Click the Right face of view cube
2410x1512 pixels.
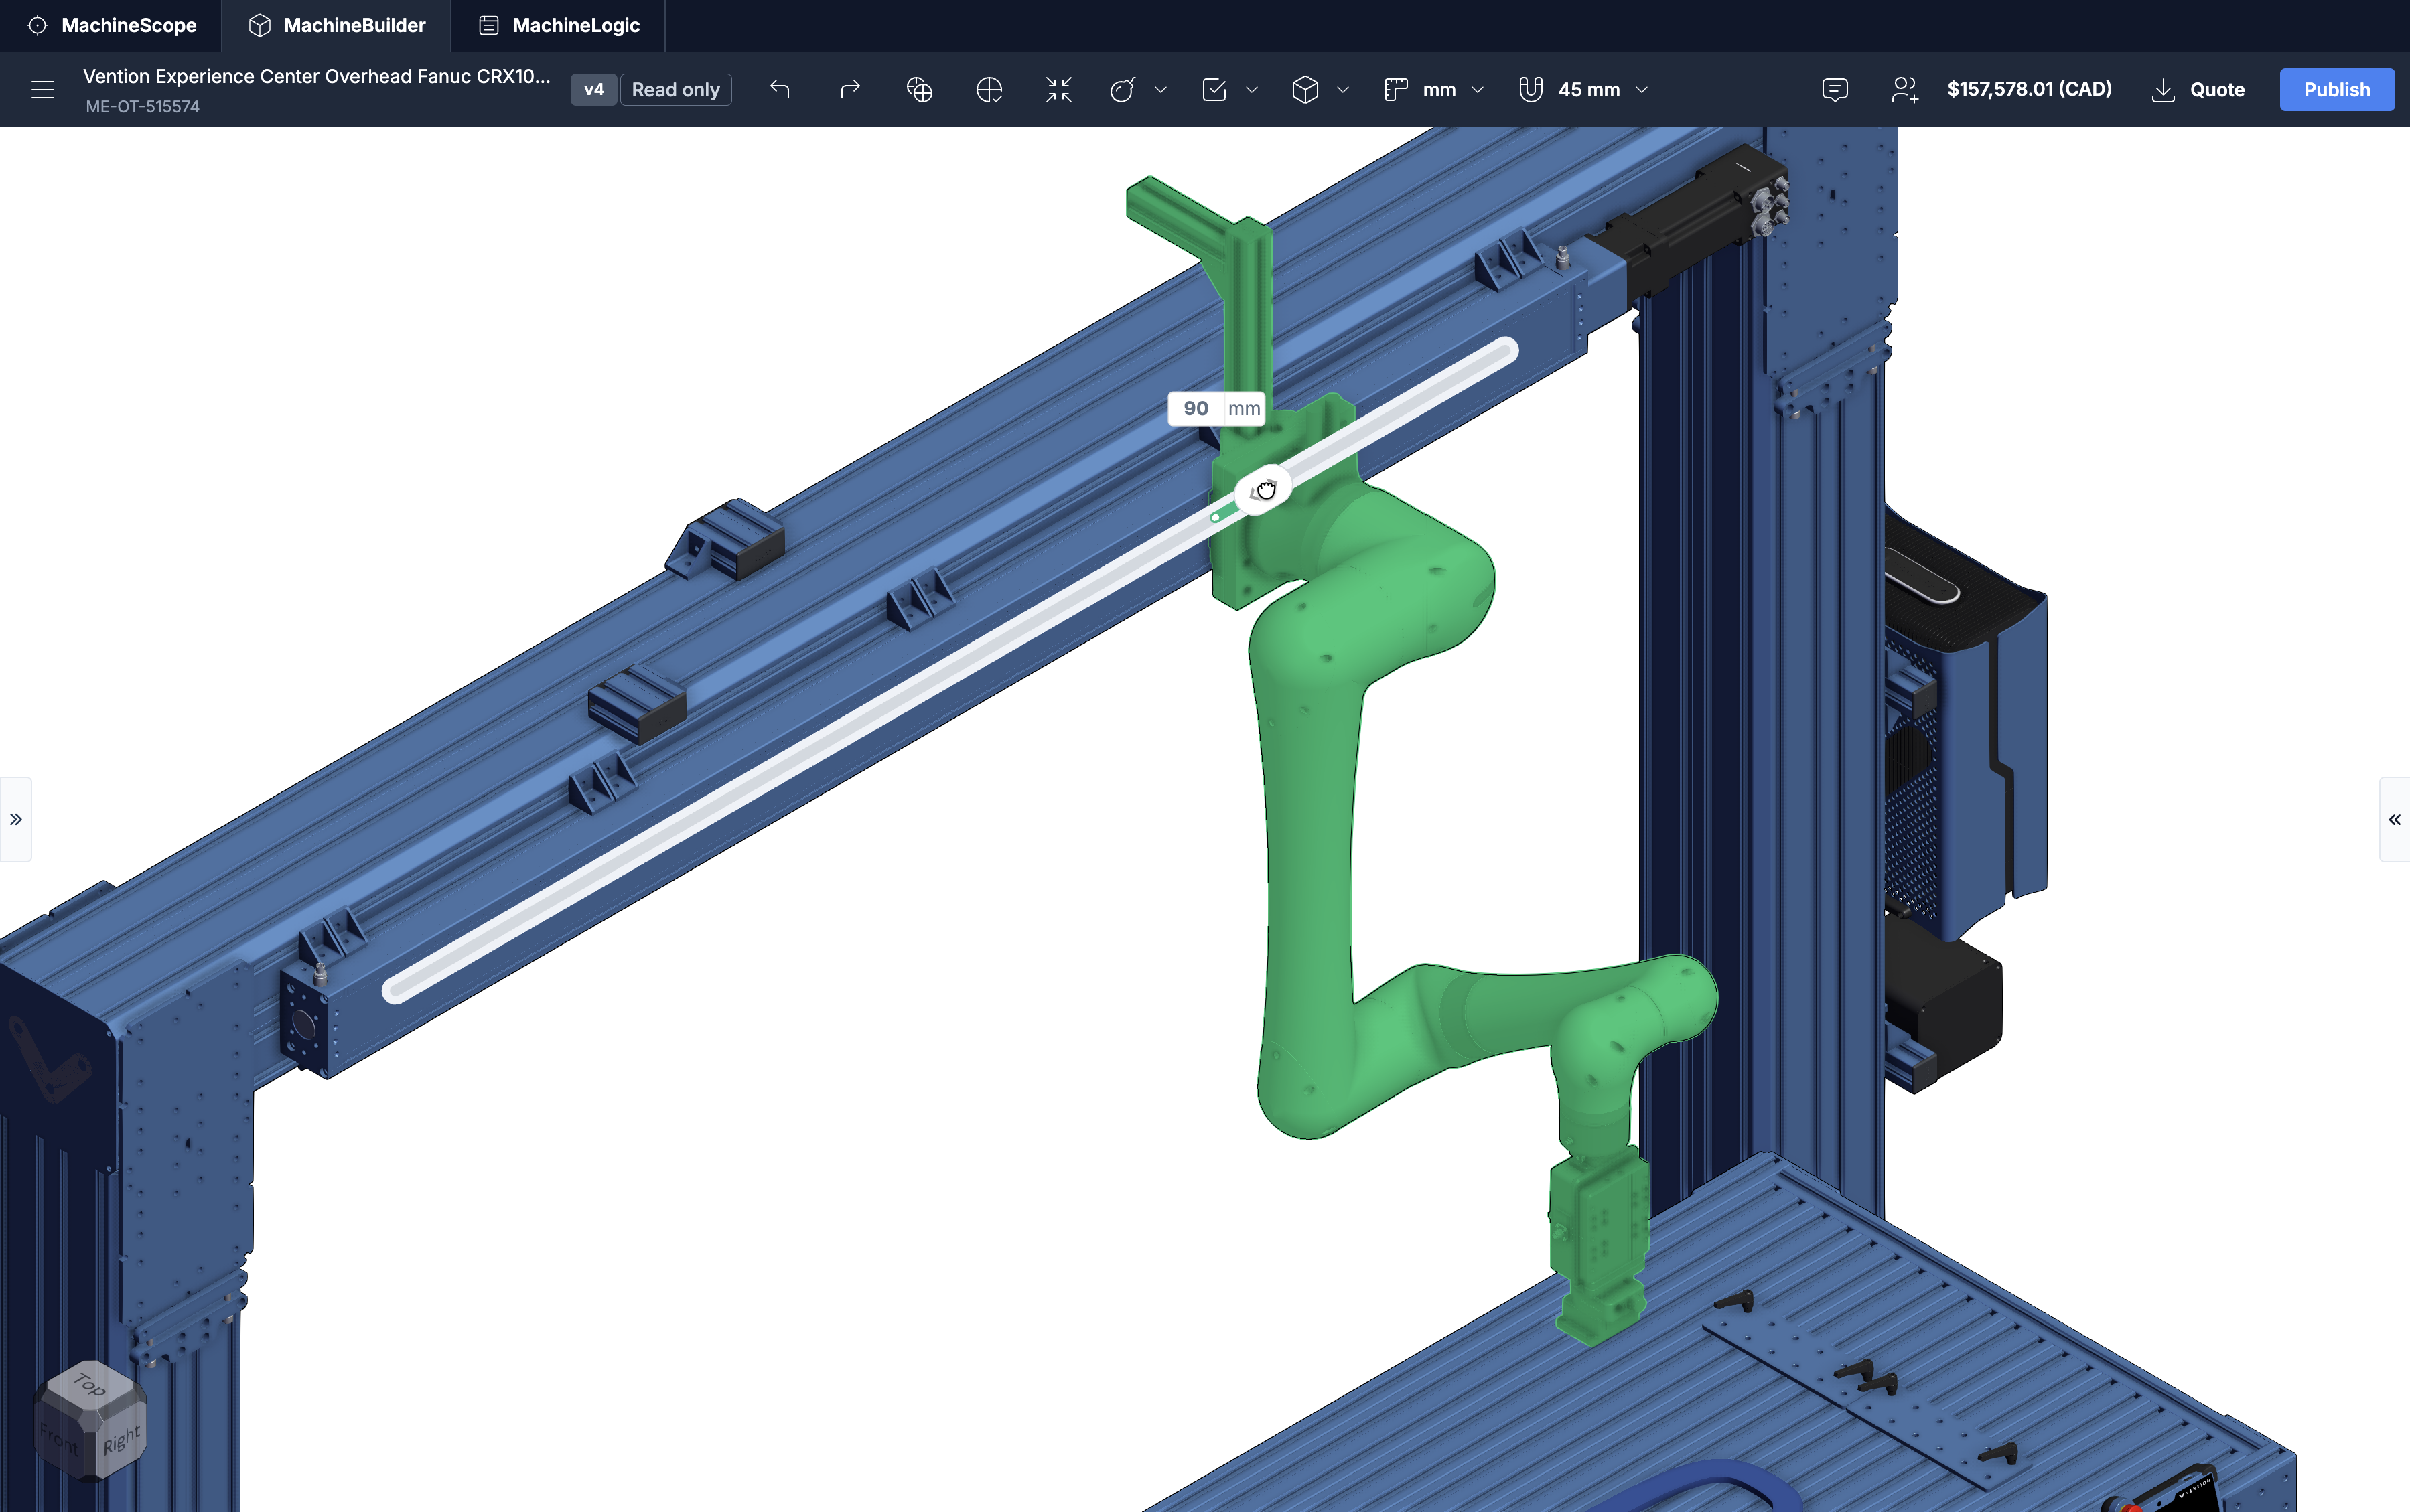tap(122, 1440)
